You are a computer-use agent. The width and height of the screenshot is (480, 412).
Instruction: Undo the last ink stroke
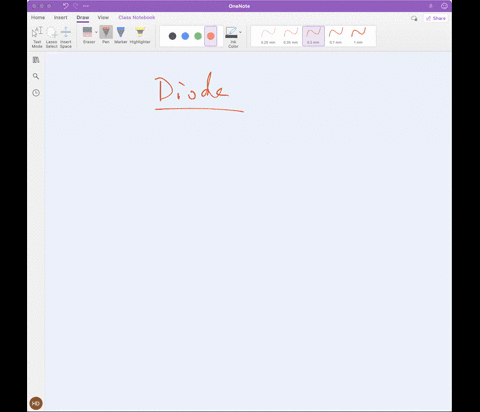[x=65, y=6]
